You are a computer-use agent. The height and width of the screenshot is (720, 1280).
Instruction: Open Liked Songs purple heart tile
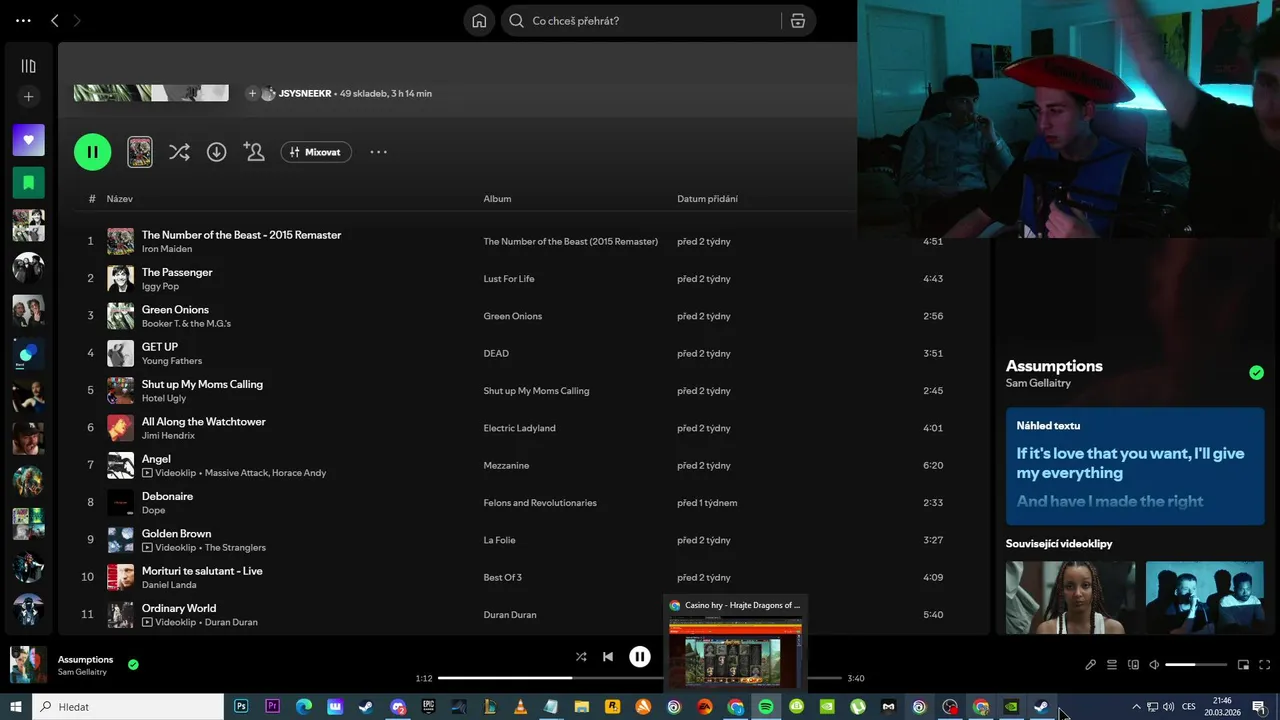[x=28, y=140]
